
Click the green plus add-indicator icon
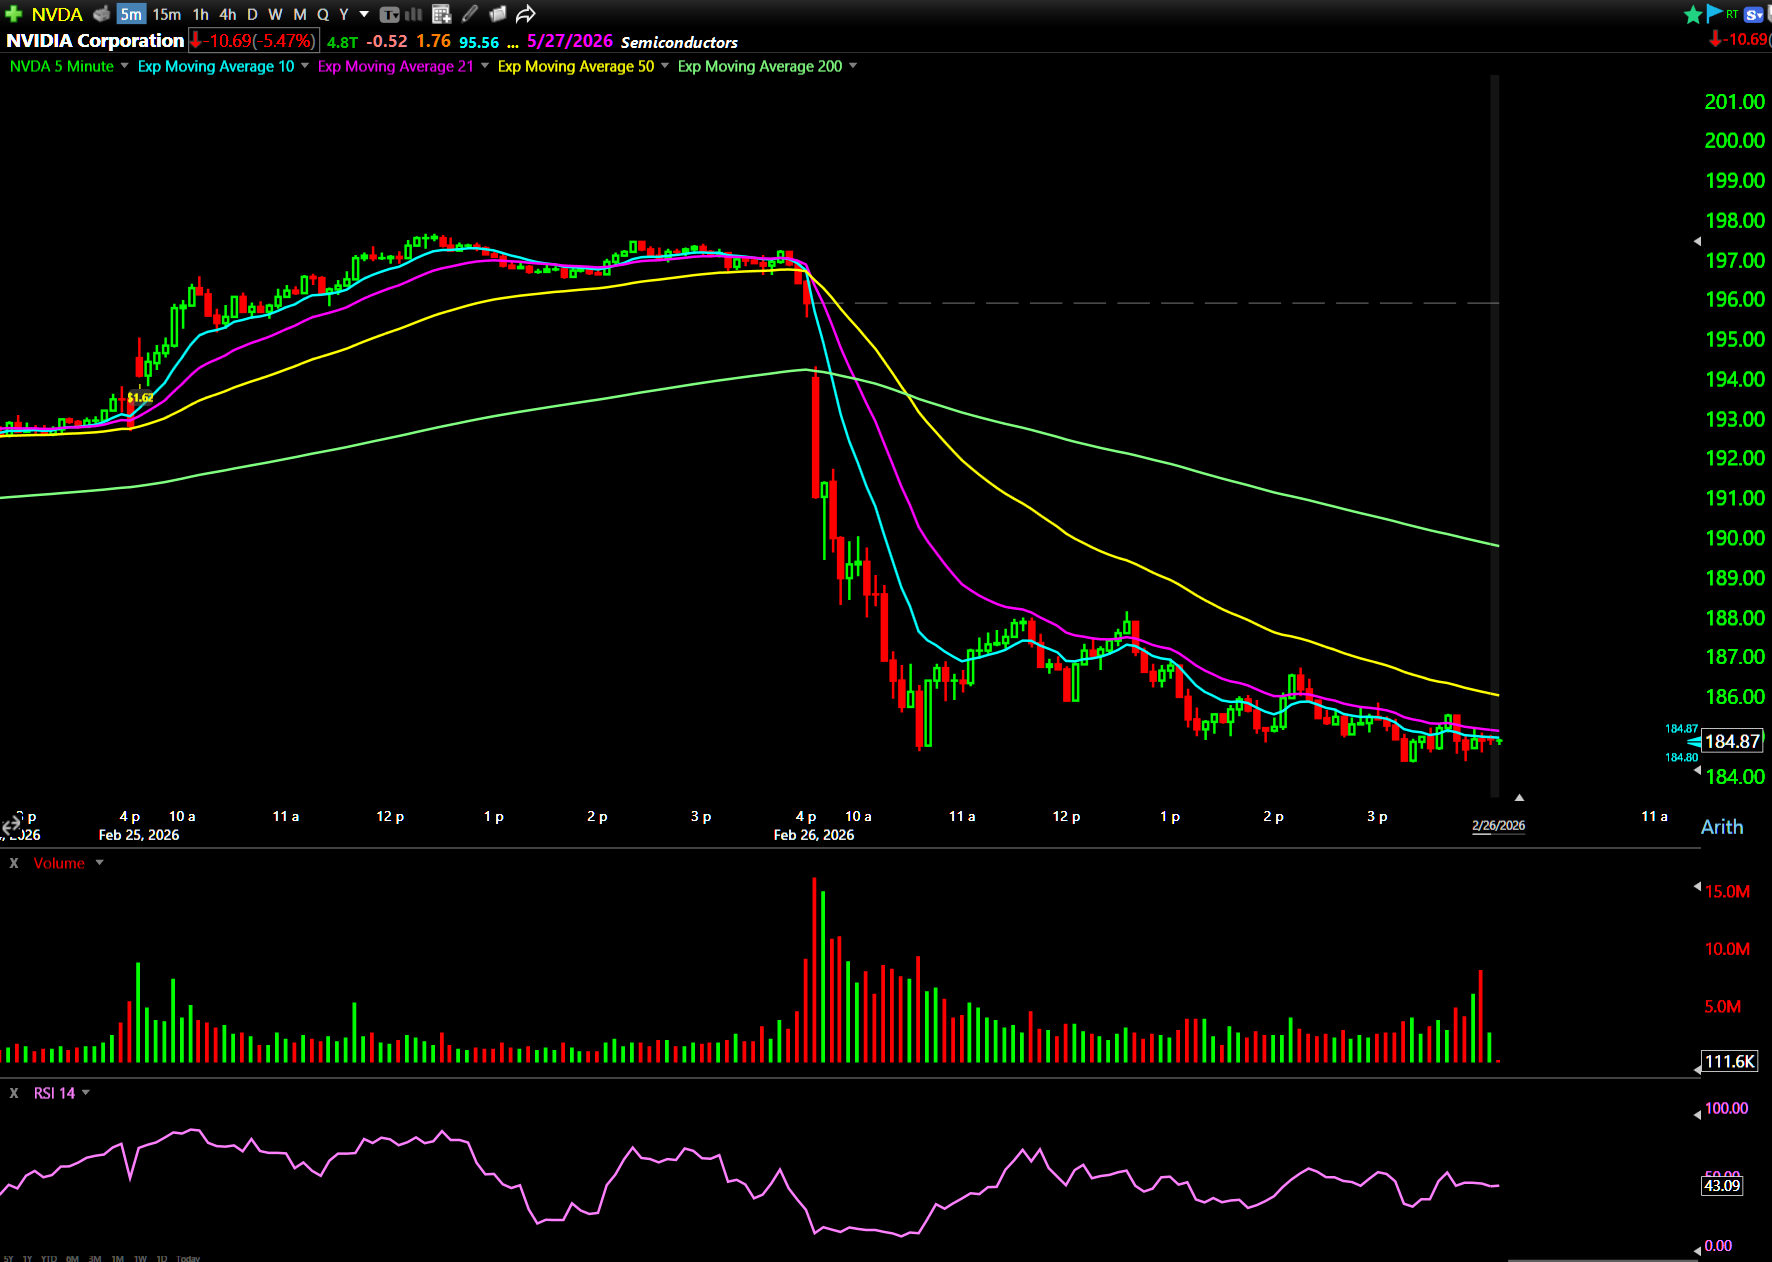click(13, 14)
